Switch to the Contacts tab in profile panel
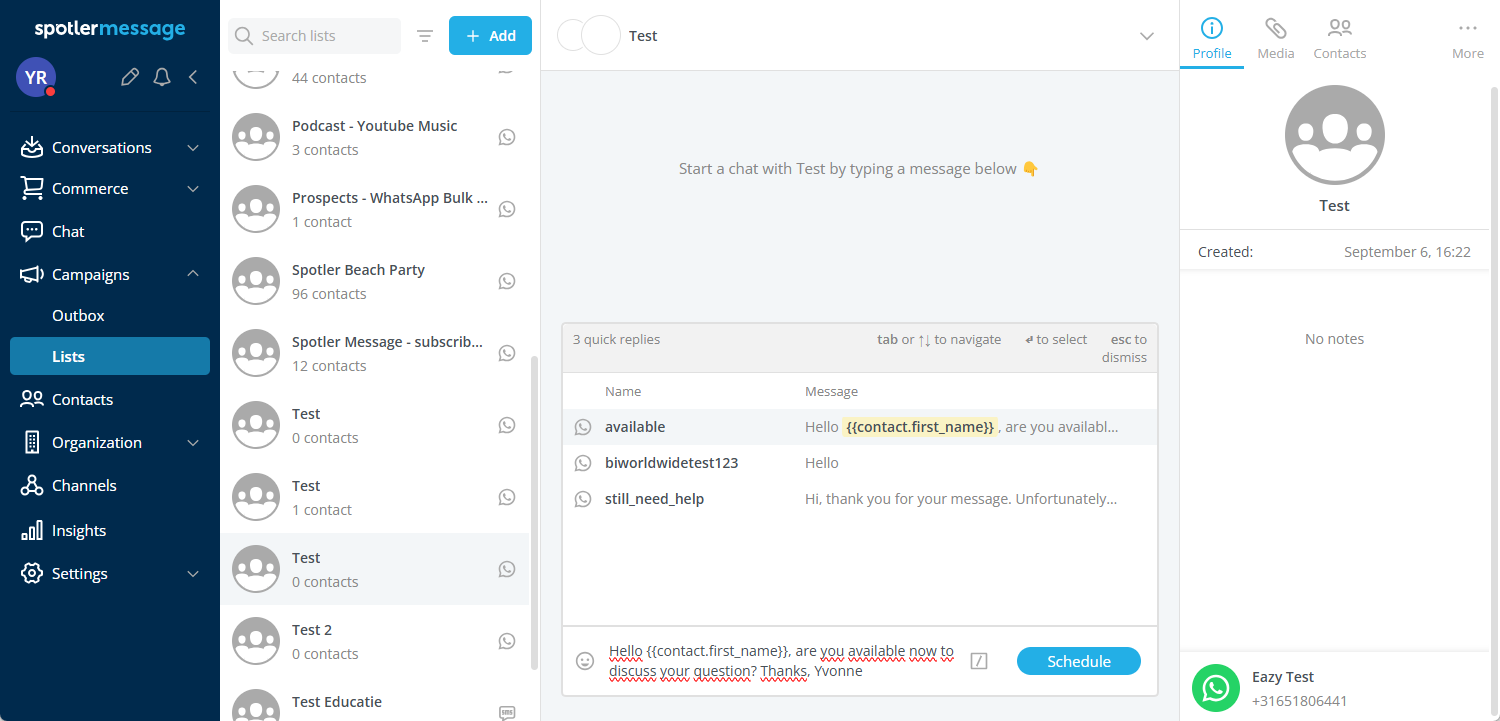 point(1339,39)
